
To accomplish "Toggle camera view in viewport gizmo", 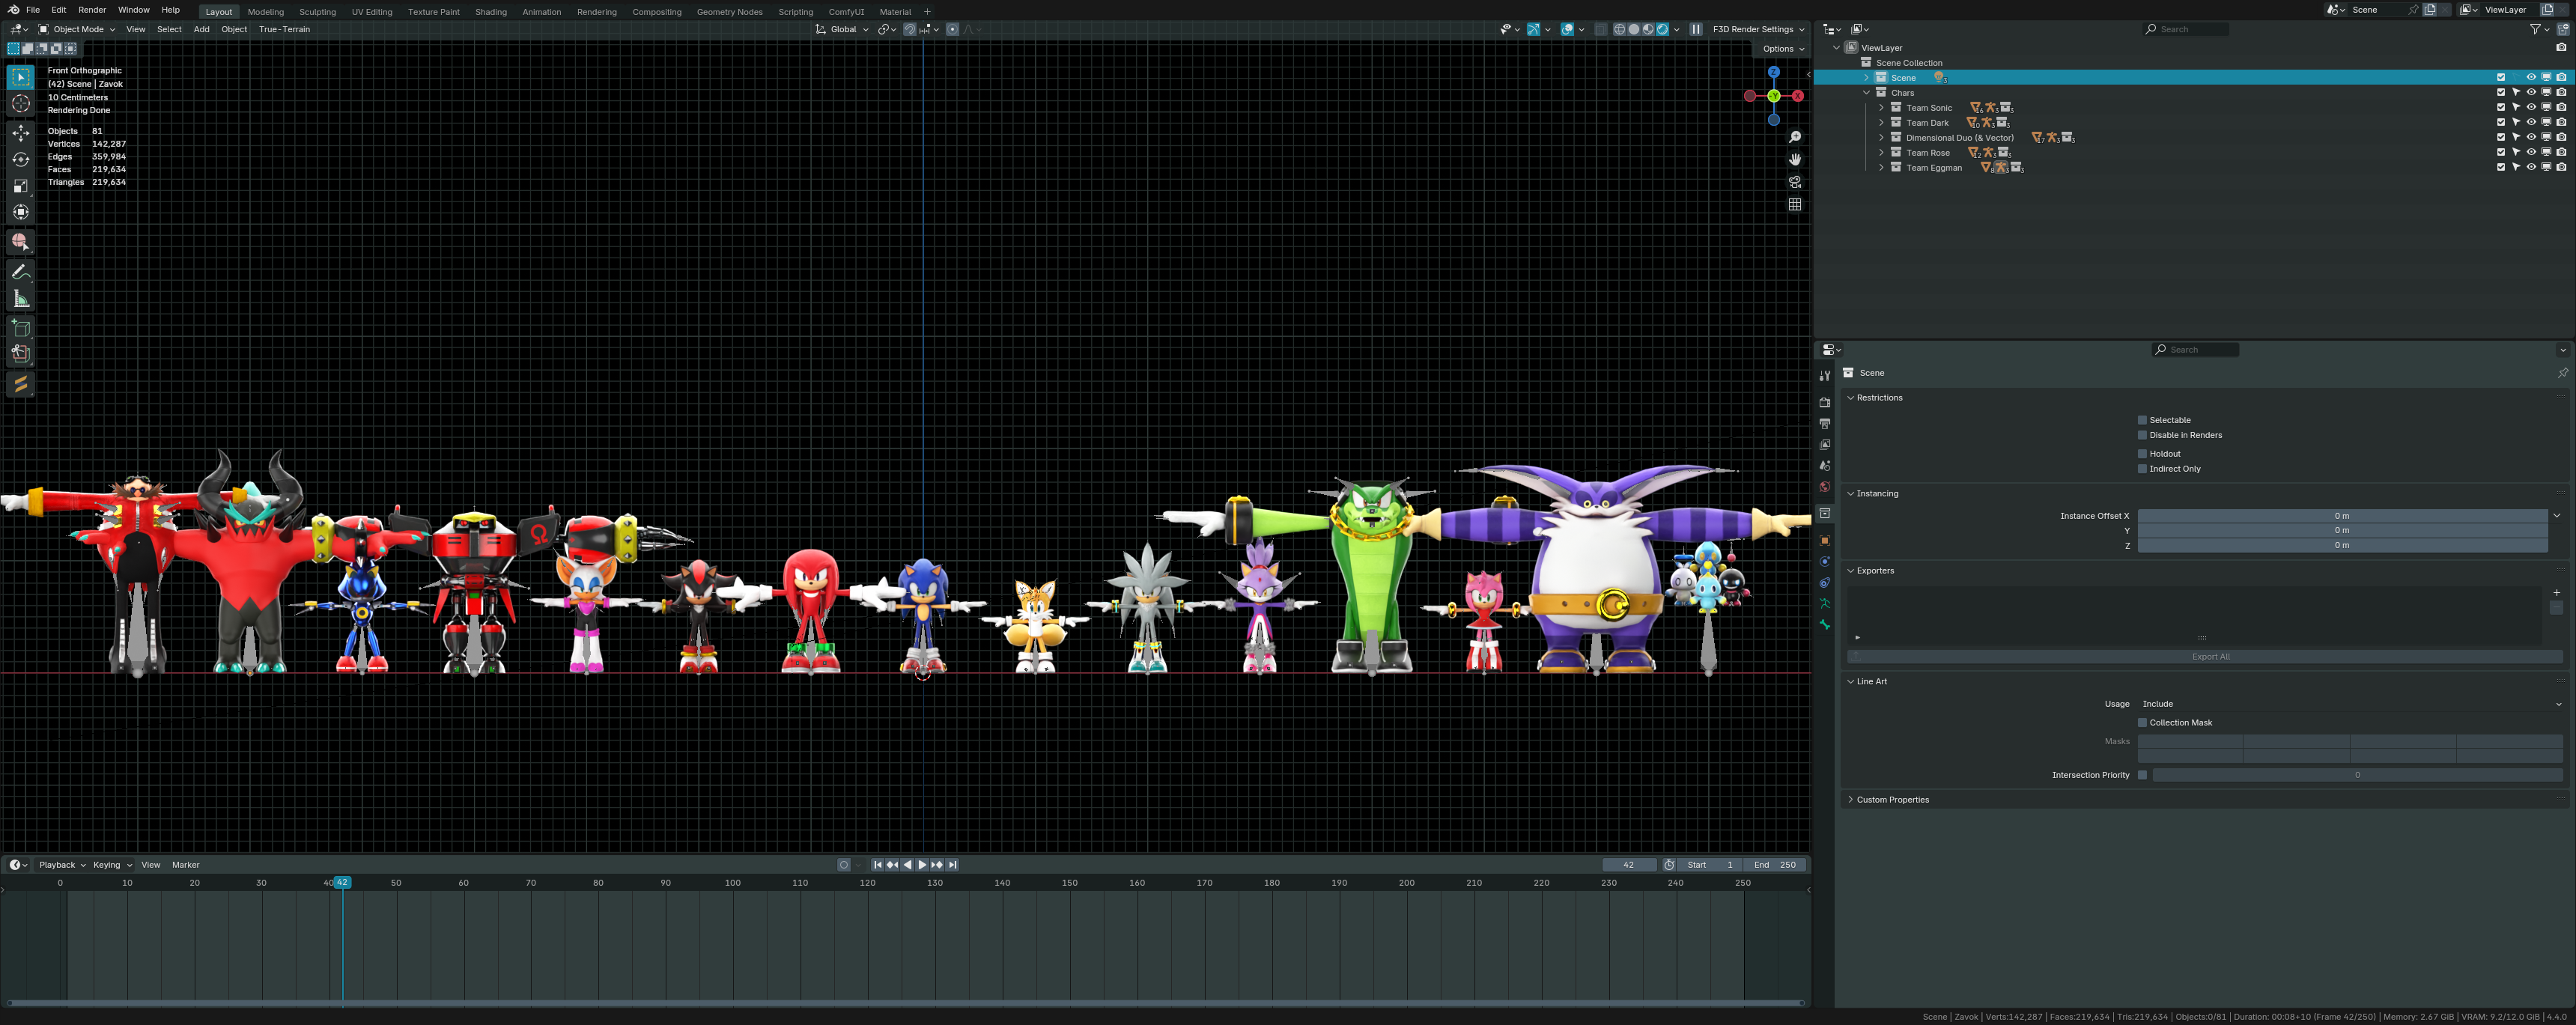I will [1795, 182].
